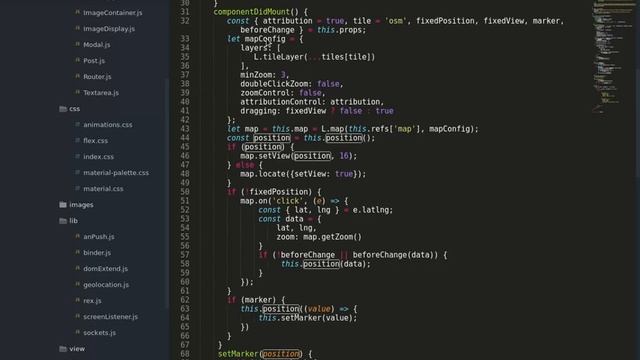Click the css folder icon
This screenshot has width=640, height=360.
[63, 109]
